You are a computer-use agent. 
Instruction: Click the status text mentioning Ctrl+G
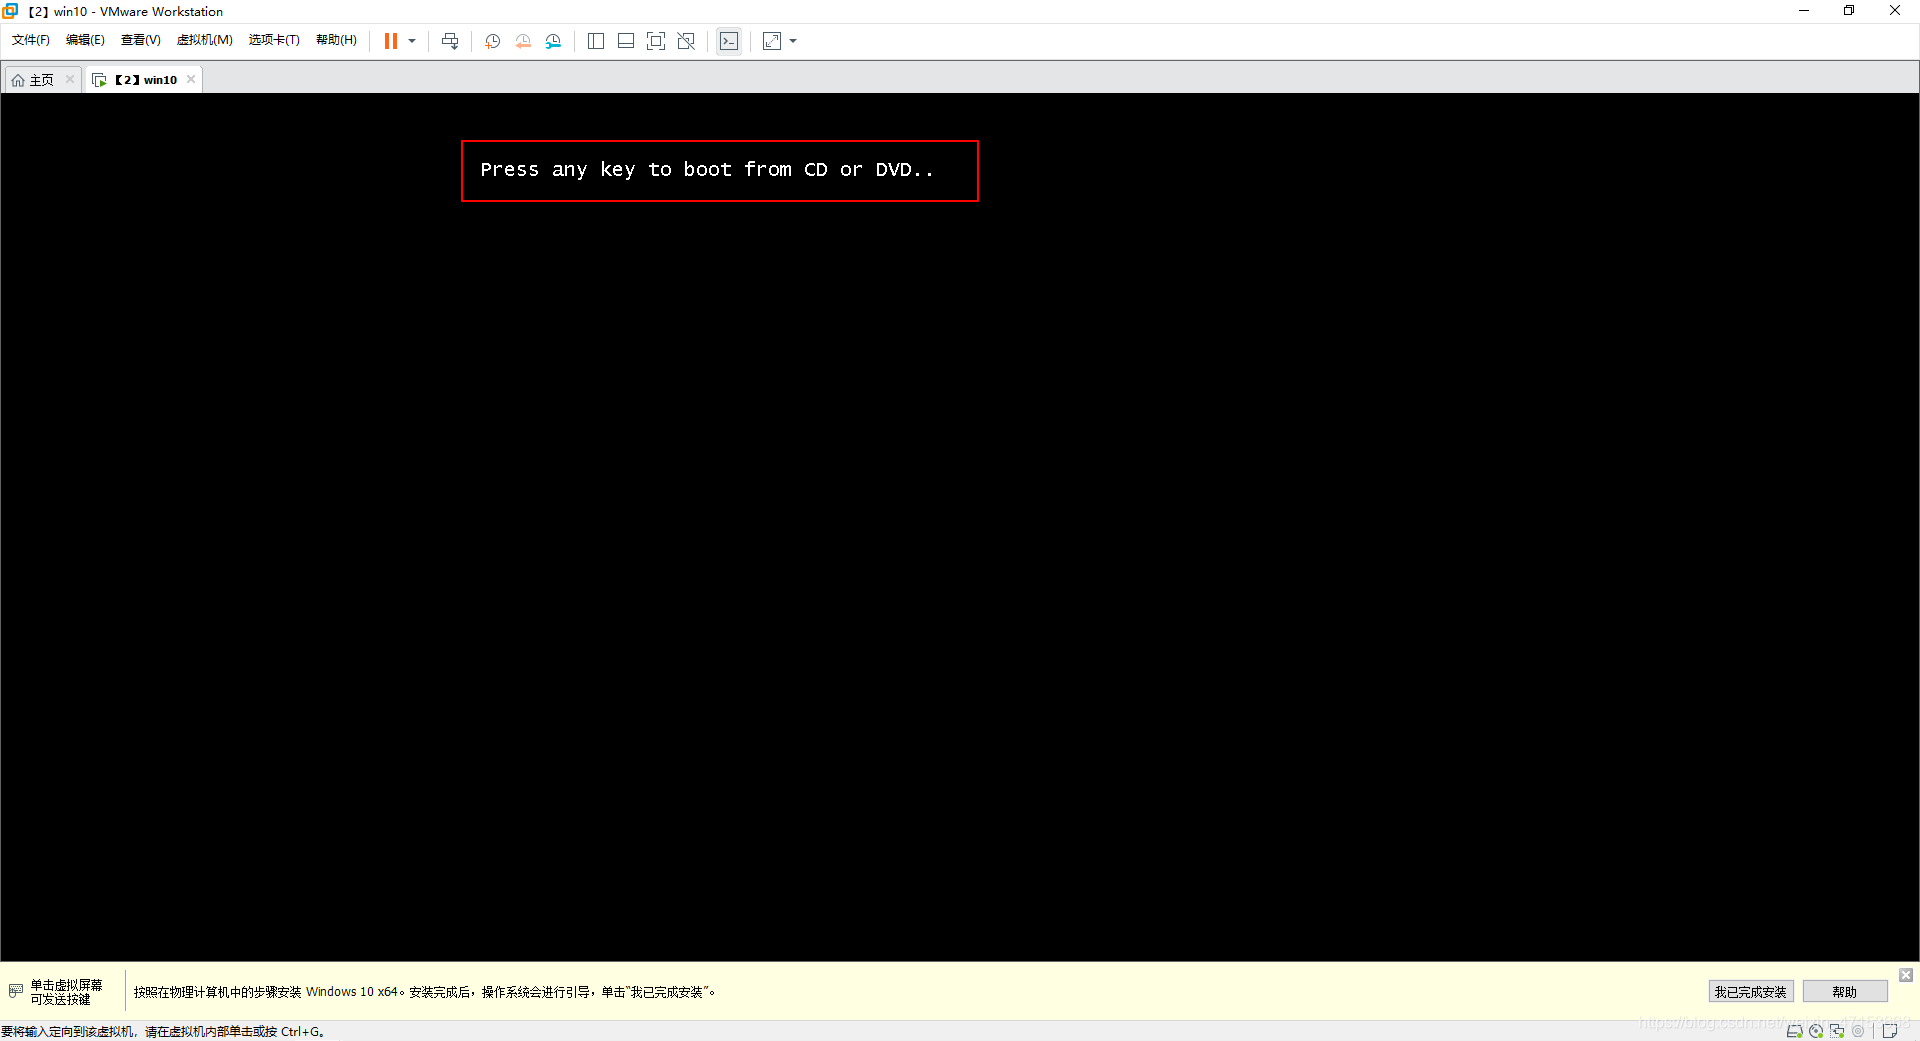click(163, 1032)
